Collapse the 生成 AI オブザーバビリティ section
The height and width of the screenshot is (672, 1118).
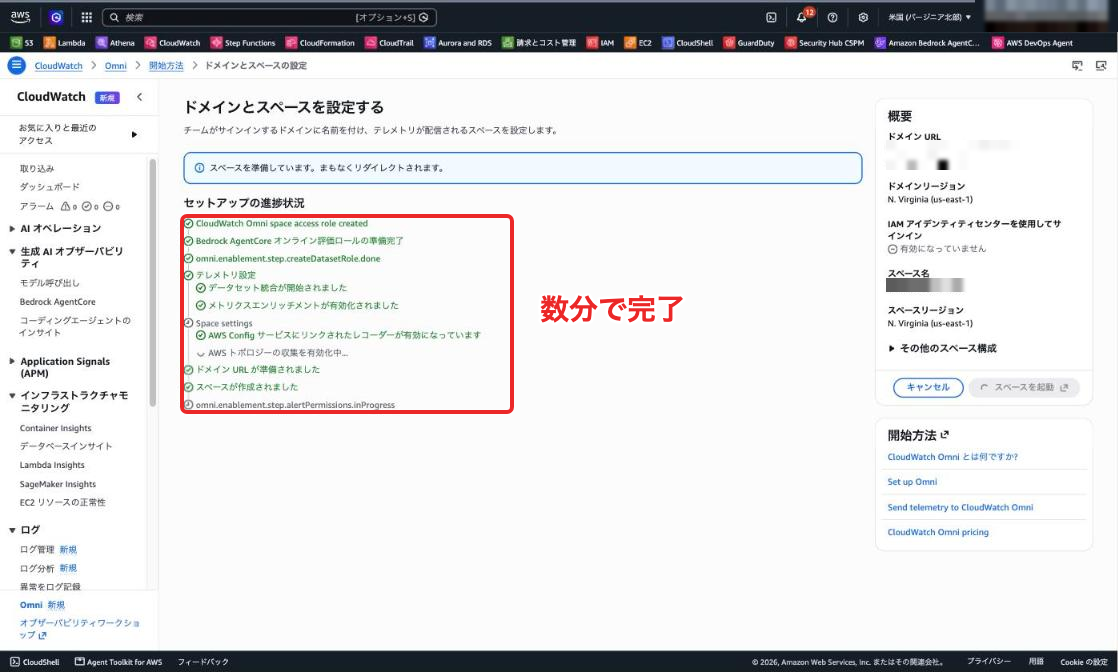[12, 251]
